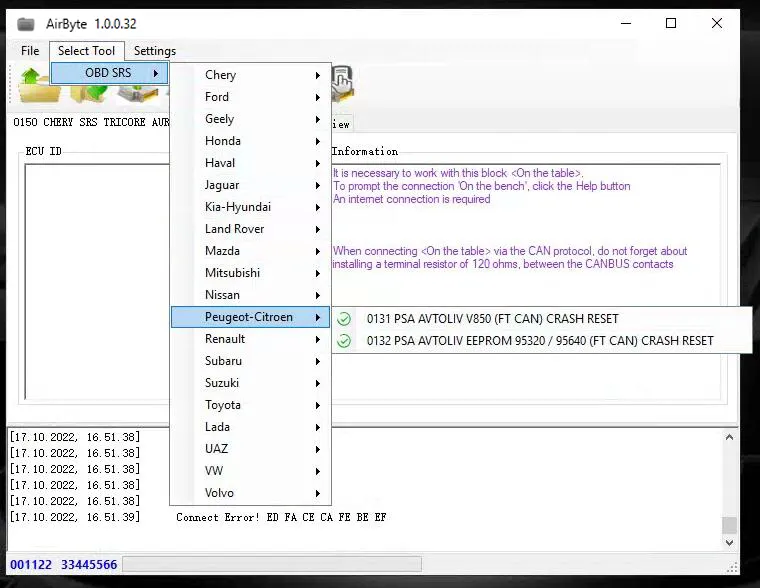760x588 pixels.
Task: Click the hand pointer device icon in toolbar
Action: (343, 83)
